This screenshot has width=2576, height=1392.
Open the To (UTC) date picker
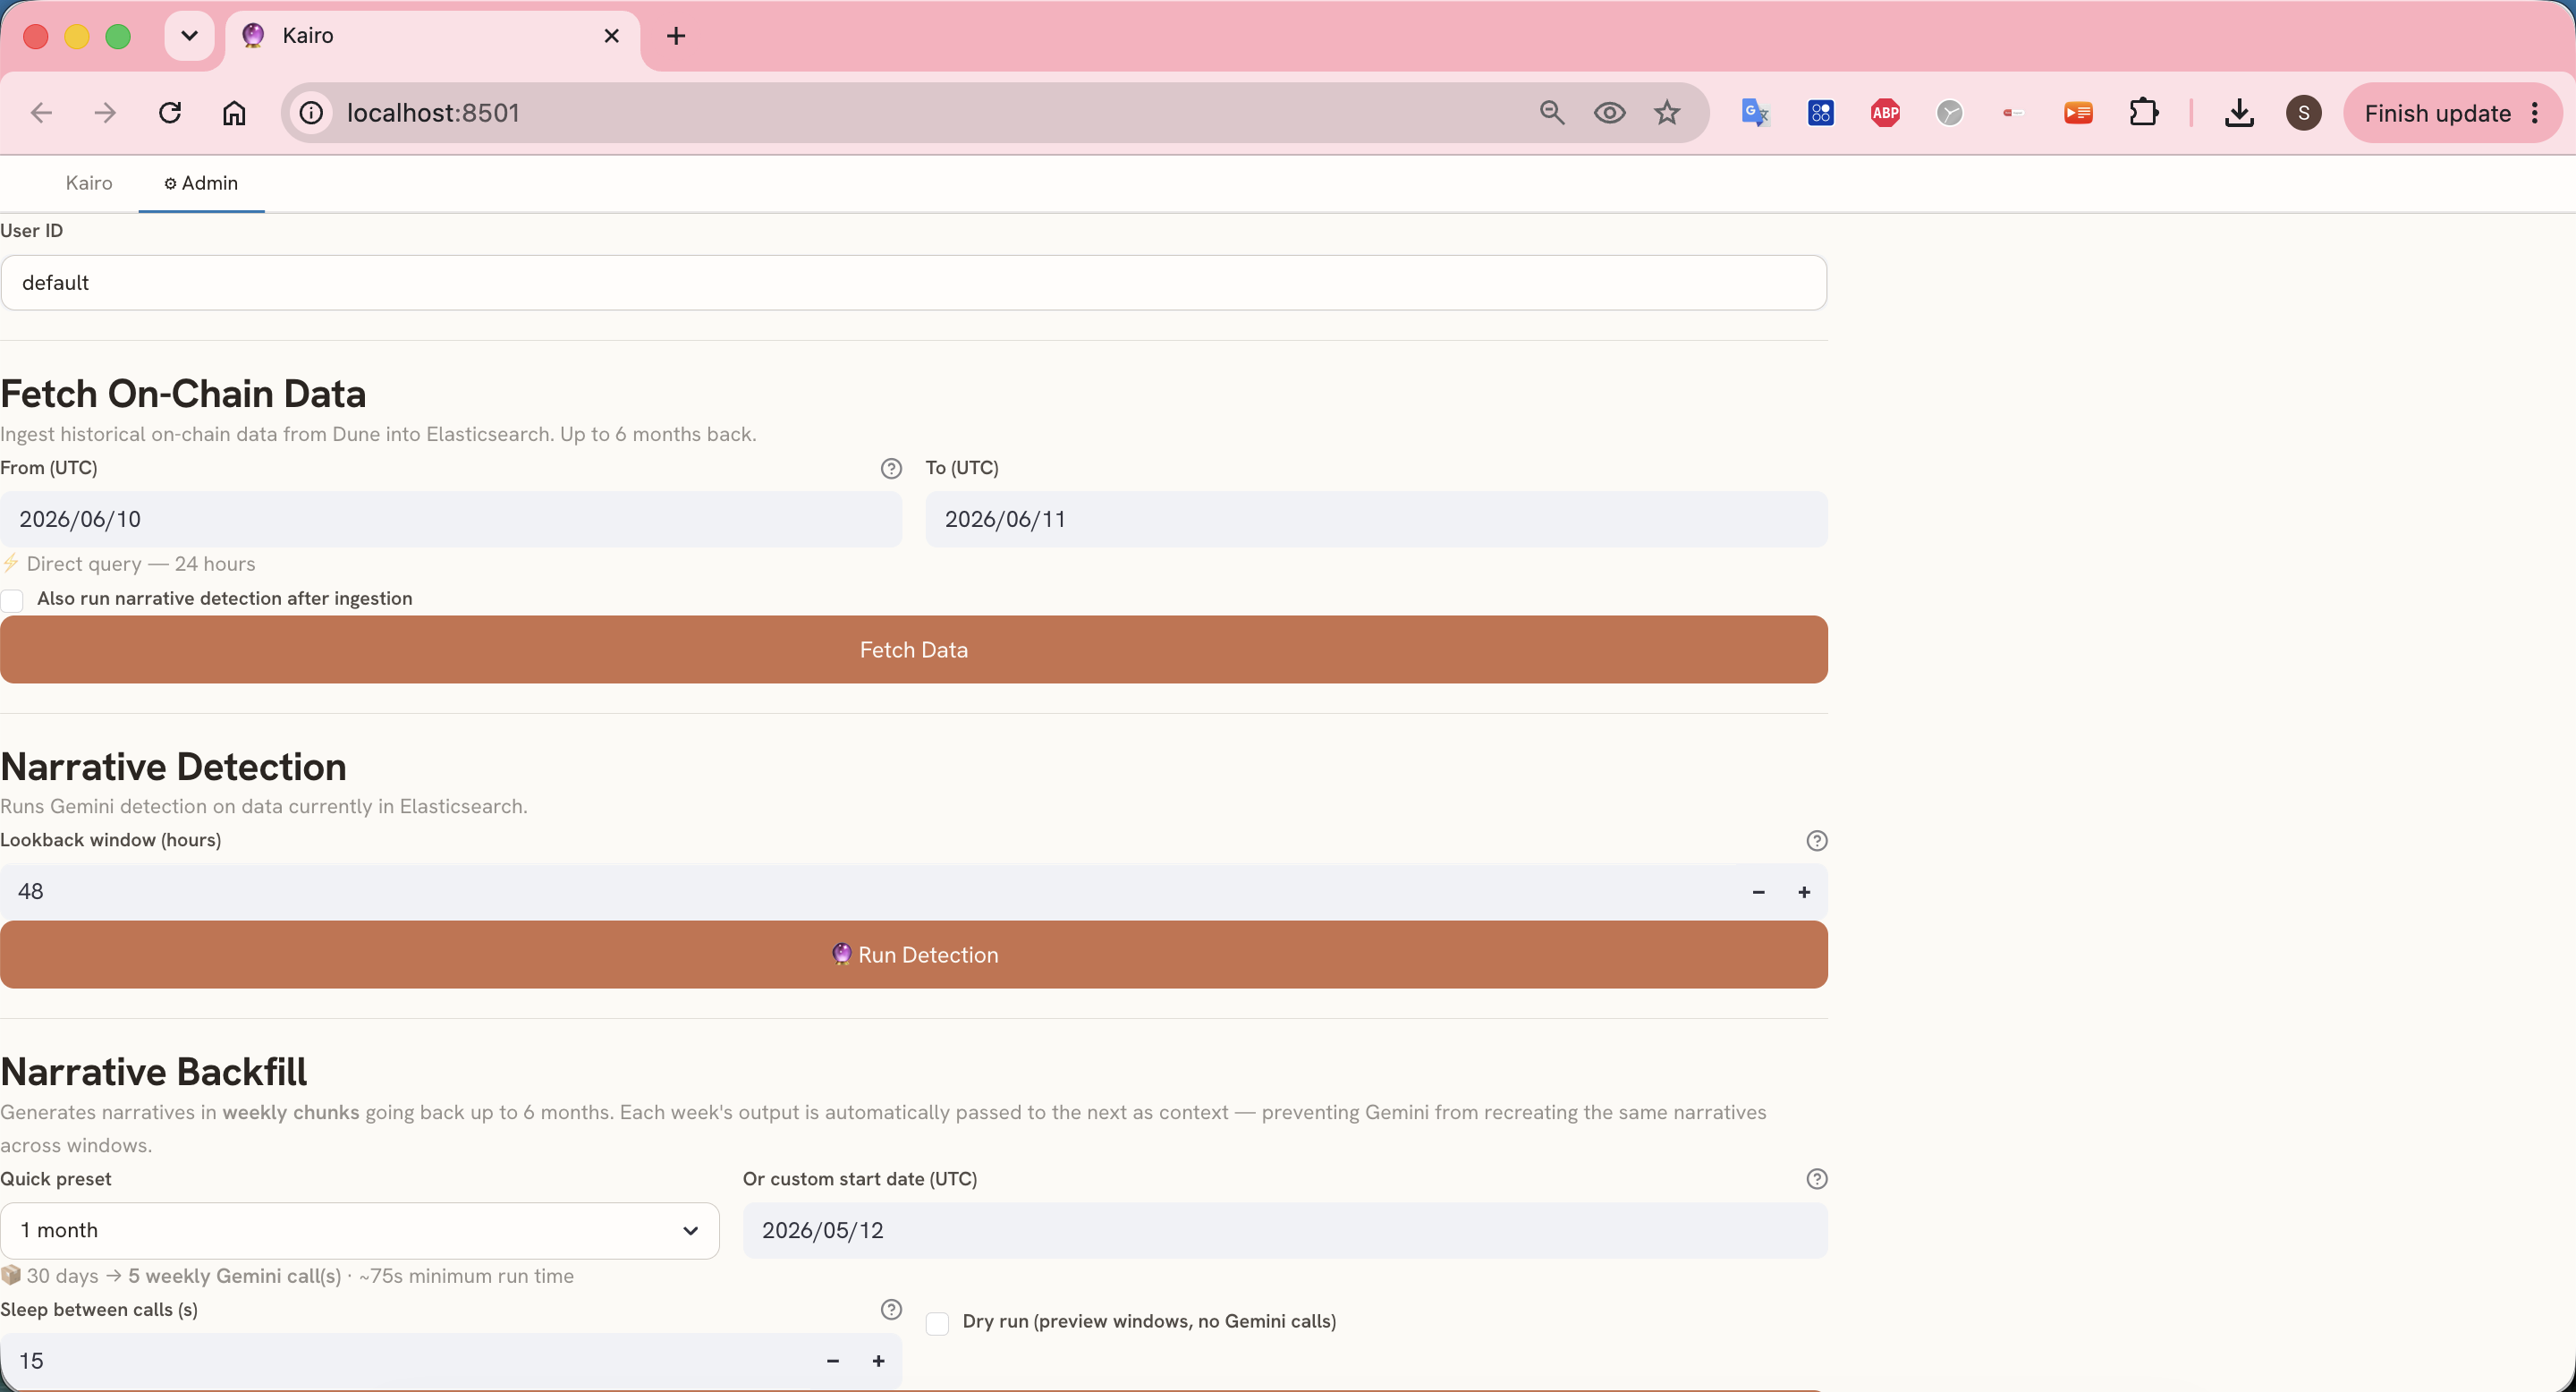[1376, 519]
